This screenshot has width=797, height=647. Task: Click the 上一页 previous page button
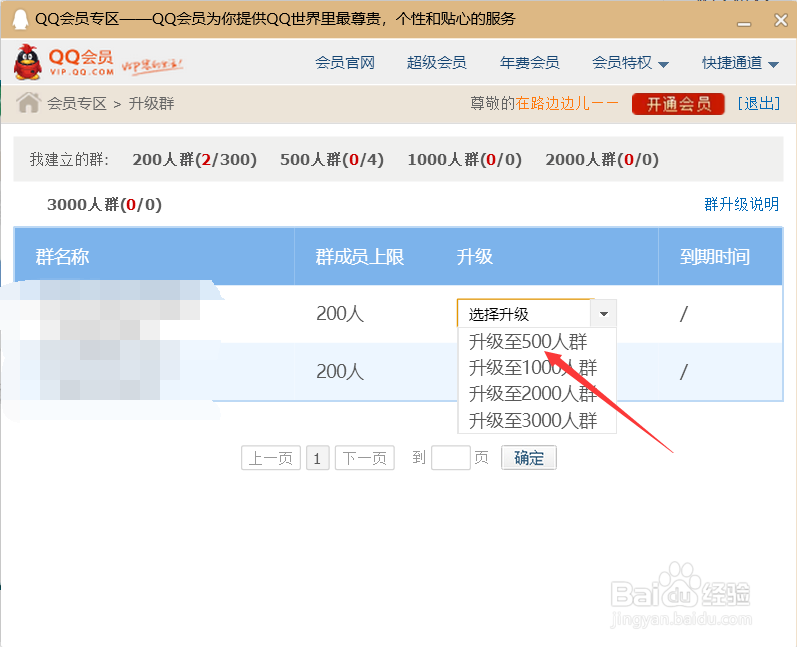(271, 458)
